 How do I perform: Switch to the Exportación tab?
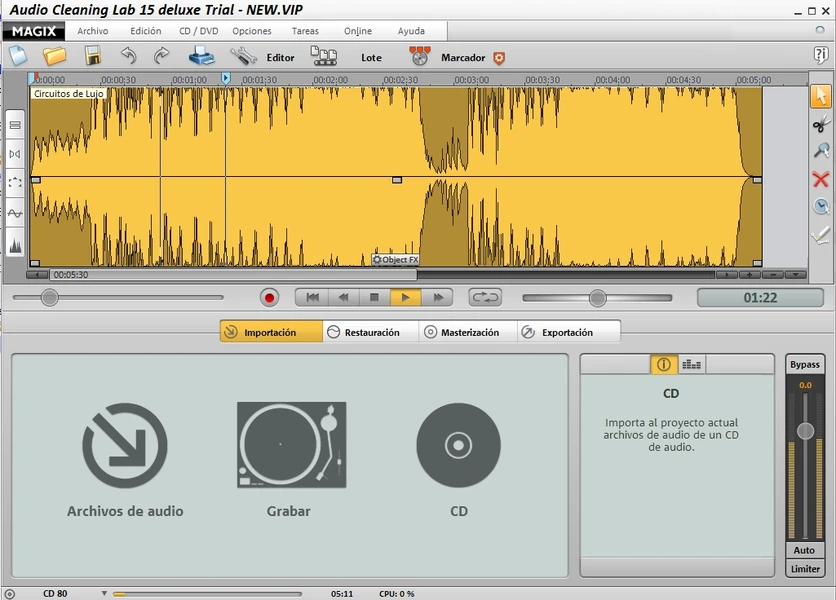tap(568, 332)
